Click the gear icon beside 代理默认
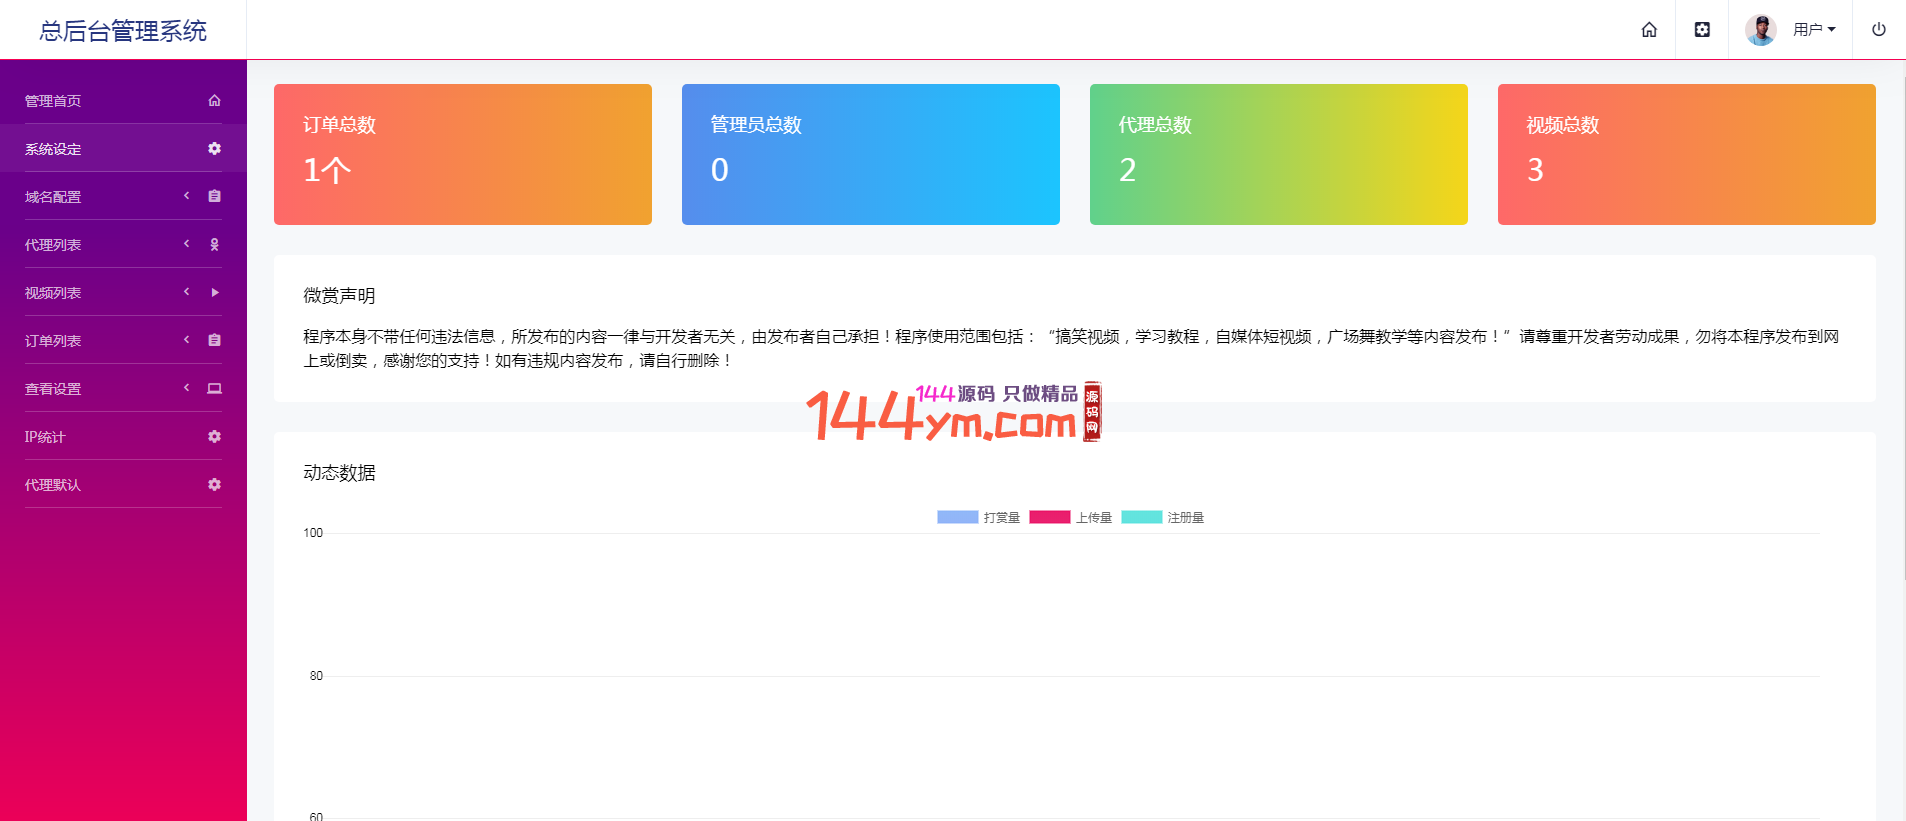 pyautogui.click(x=214, y=484)
